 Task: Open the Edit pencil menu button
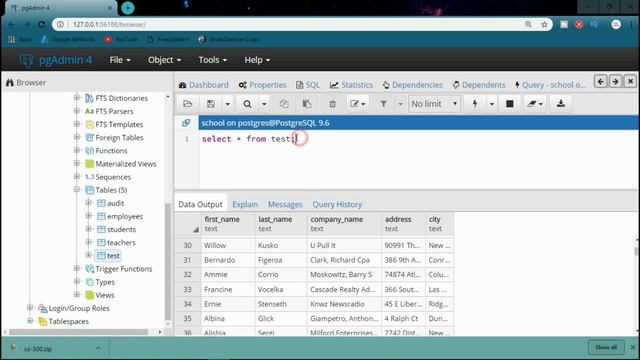tap(358, 104)
